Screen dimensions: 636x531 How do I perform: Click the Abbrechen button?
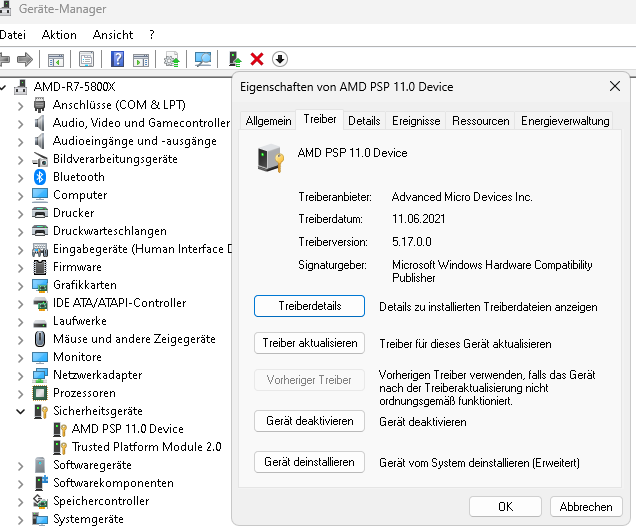point(586,507)
